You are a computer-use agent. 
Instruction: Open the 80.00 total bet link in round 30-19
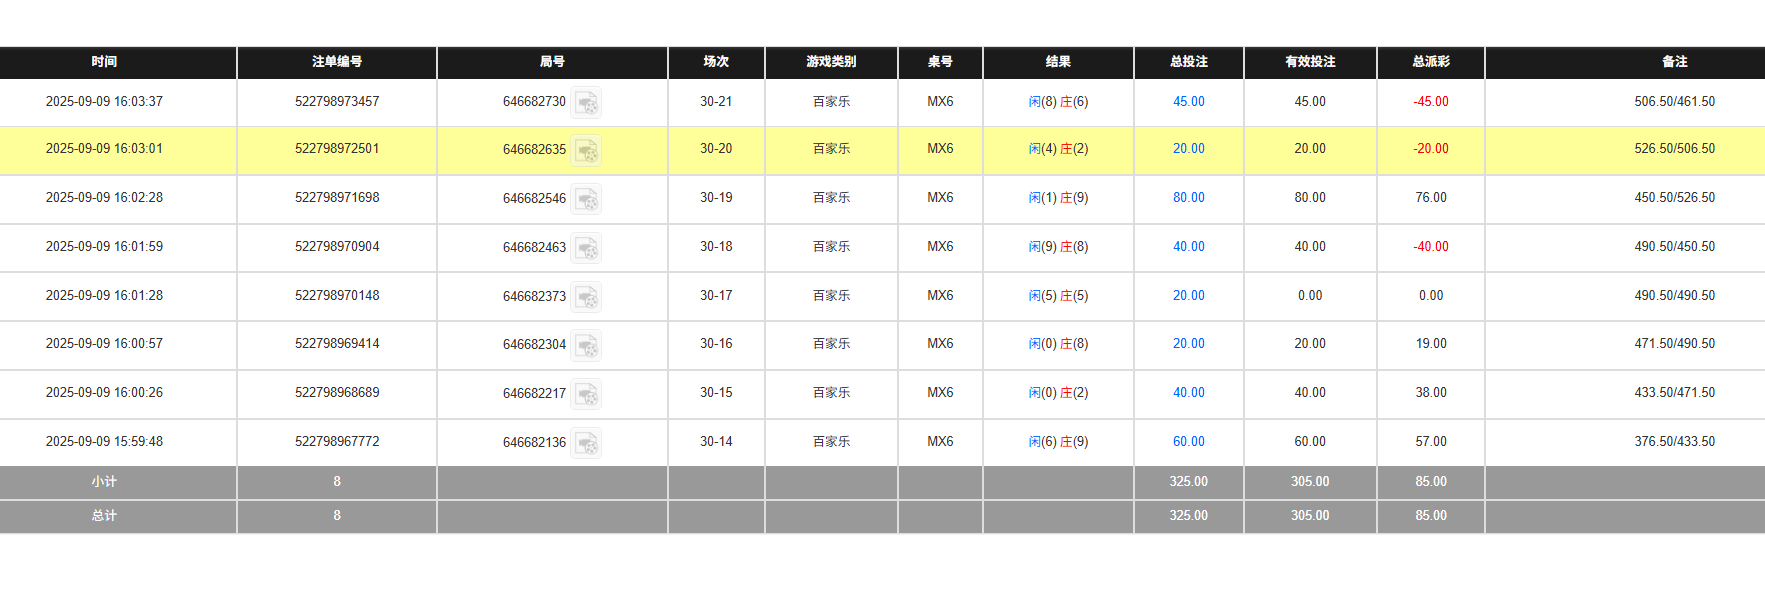(1188, 197)
